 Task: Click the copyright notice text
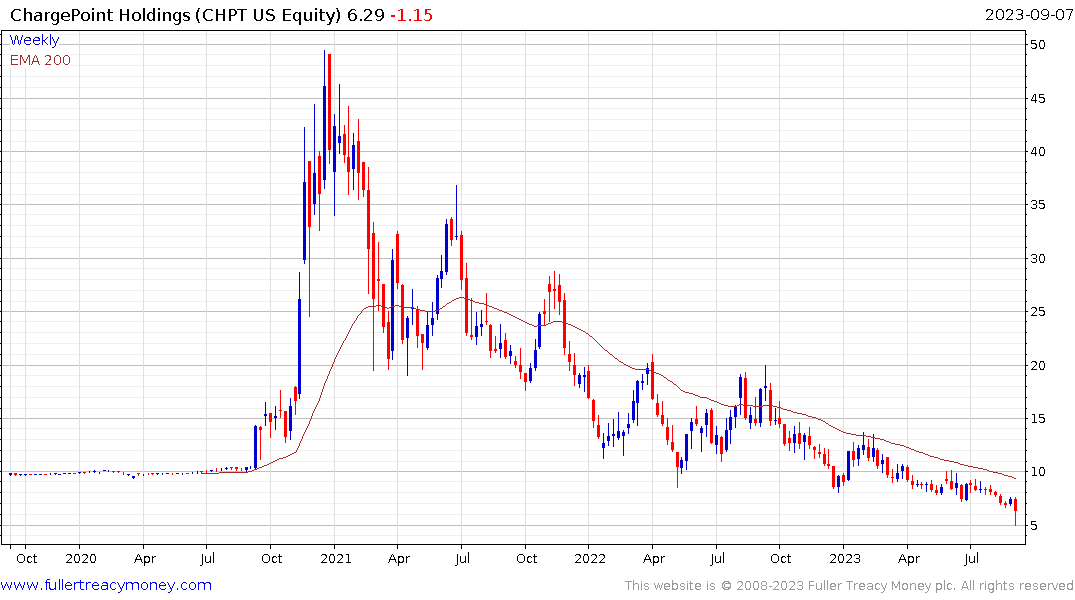tap(849, 586)
